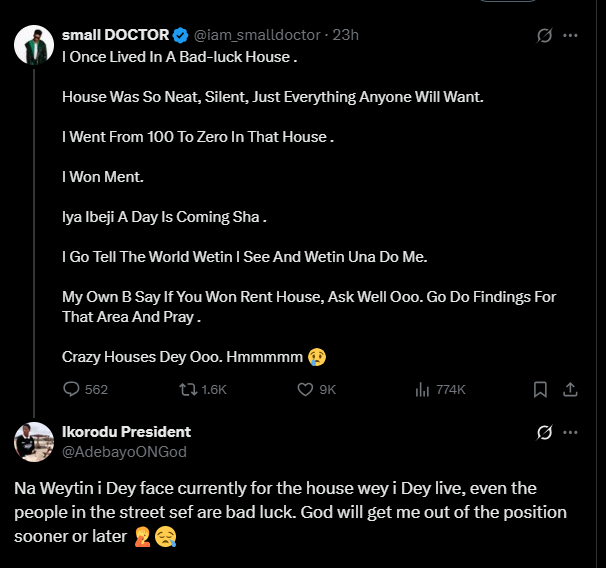
Task: Open the Ikorodu President display name
Action: pos(126,432)
